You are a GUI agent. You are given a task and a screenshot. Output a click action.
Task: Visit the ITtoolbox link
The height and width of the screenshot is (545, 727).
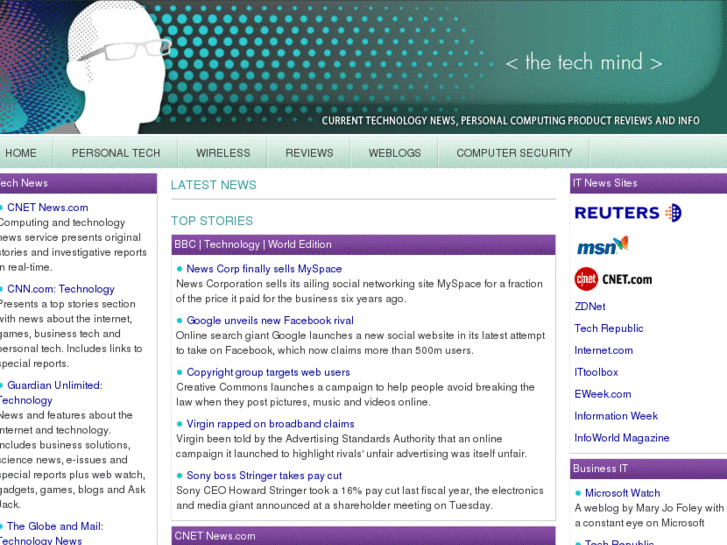(x=596, y=372)
